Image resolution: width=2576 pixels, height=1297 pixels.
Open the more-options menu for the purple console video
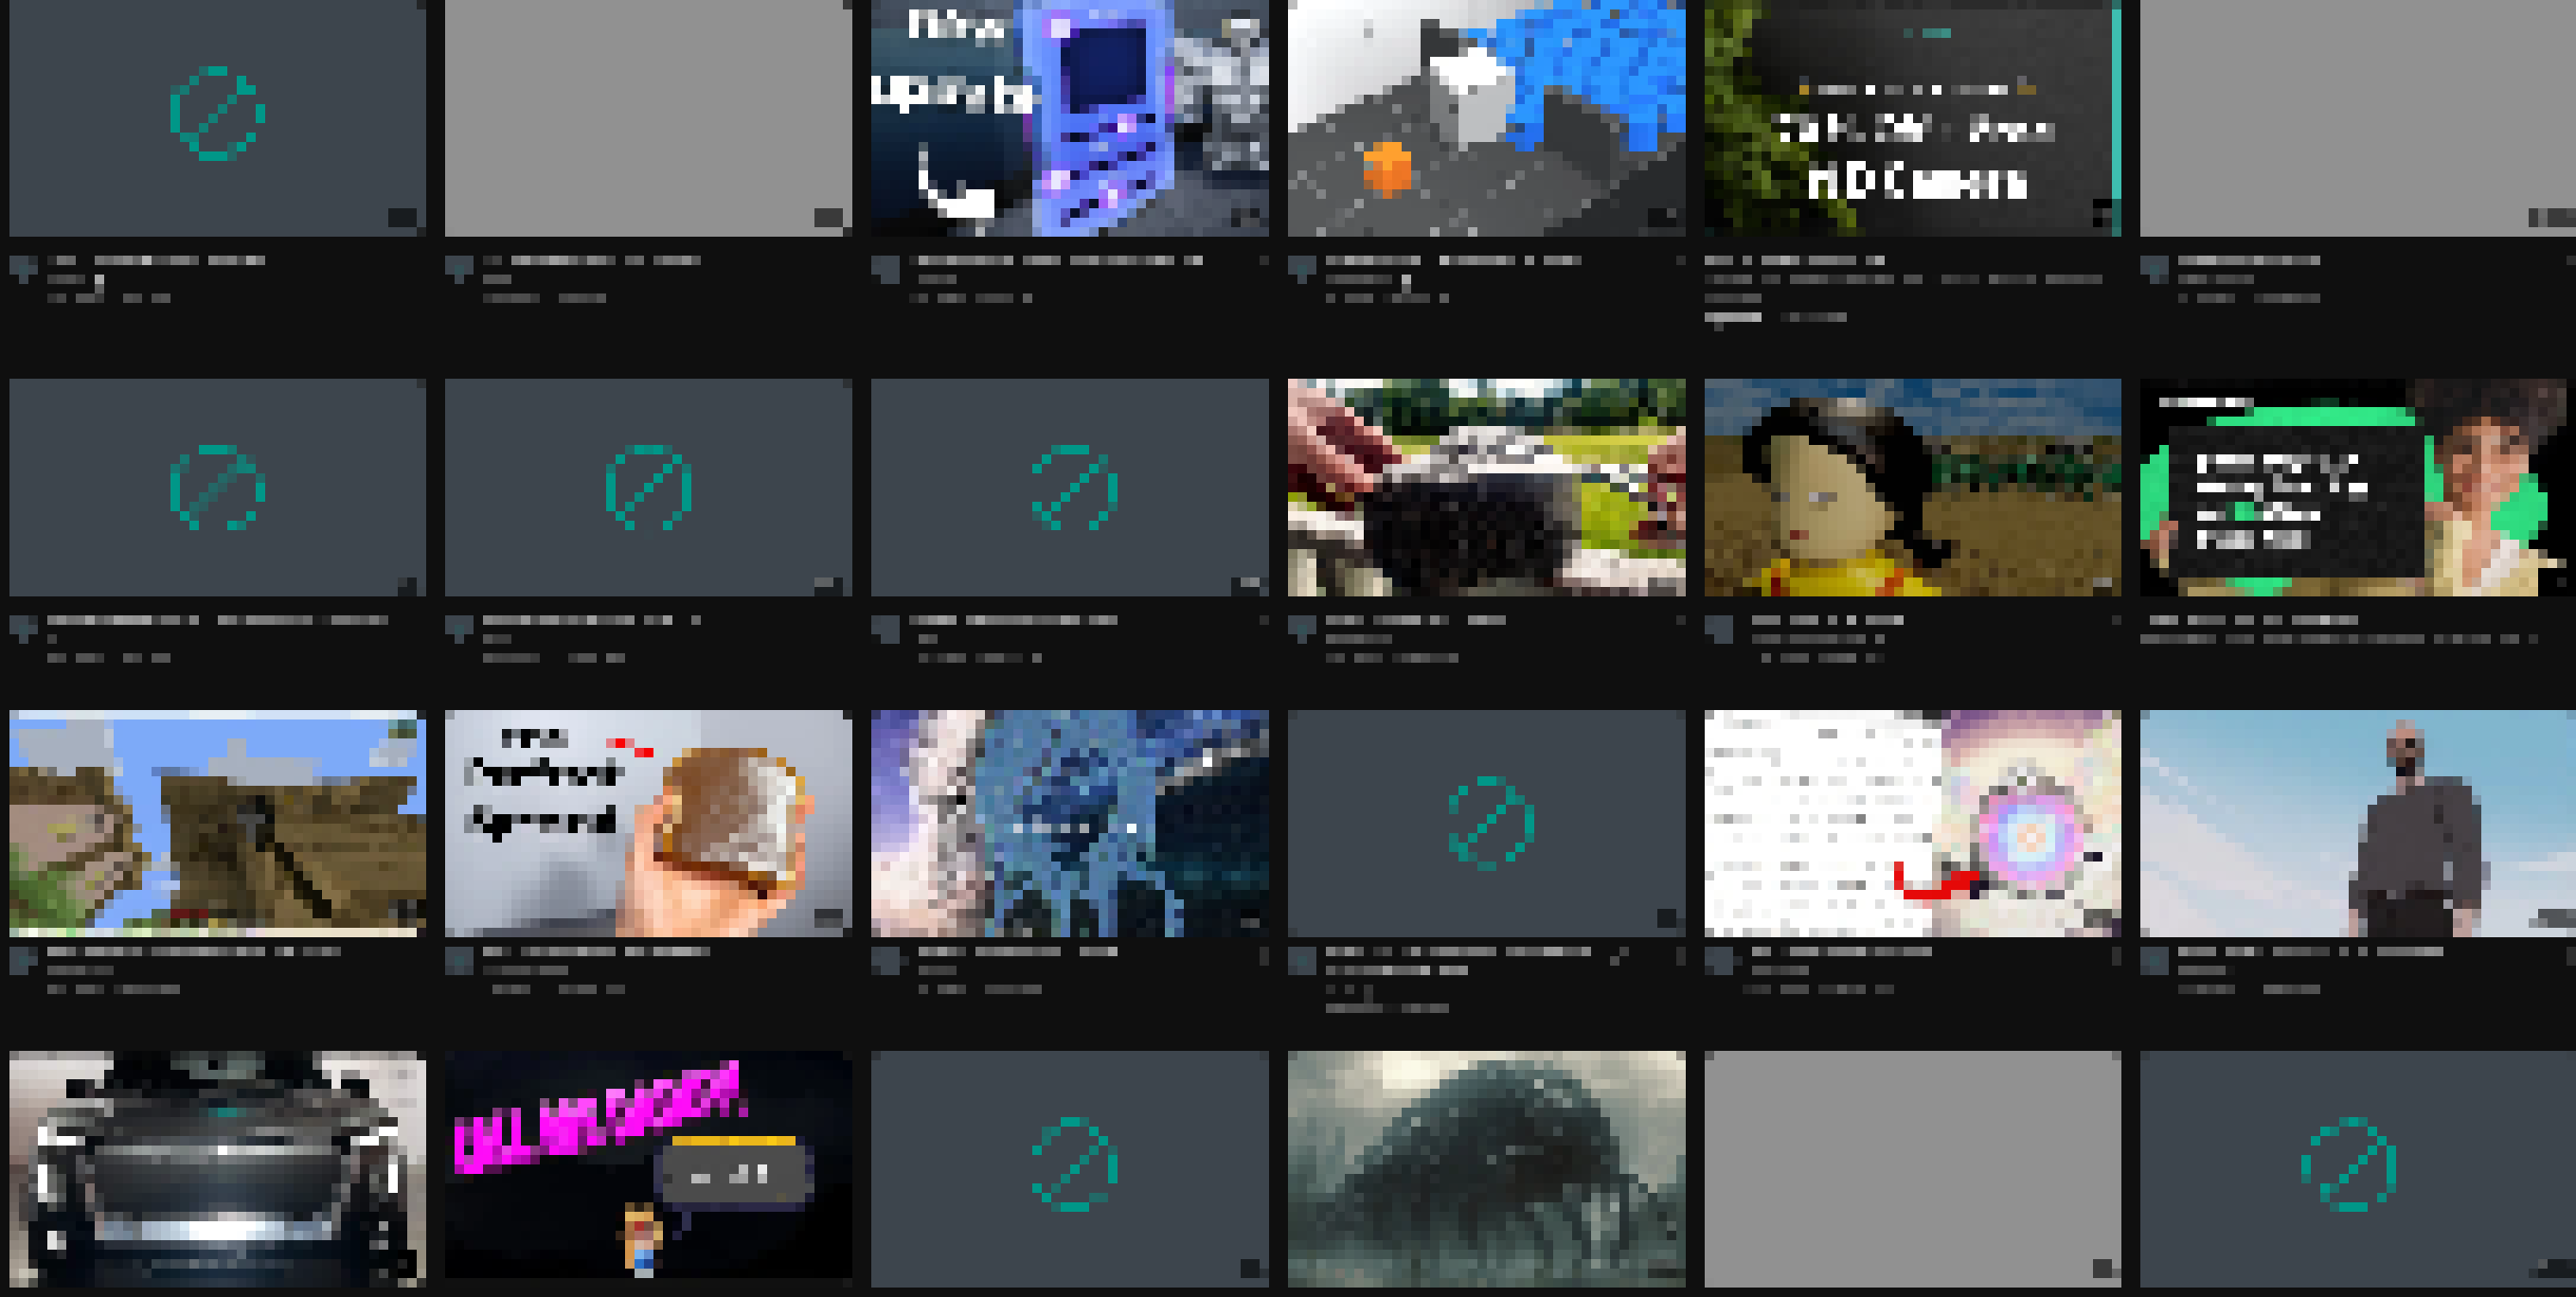tap(1263, 261)
